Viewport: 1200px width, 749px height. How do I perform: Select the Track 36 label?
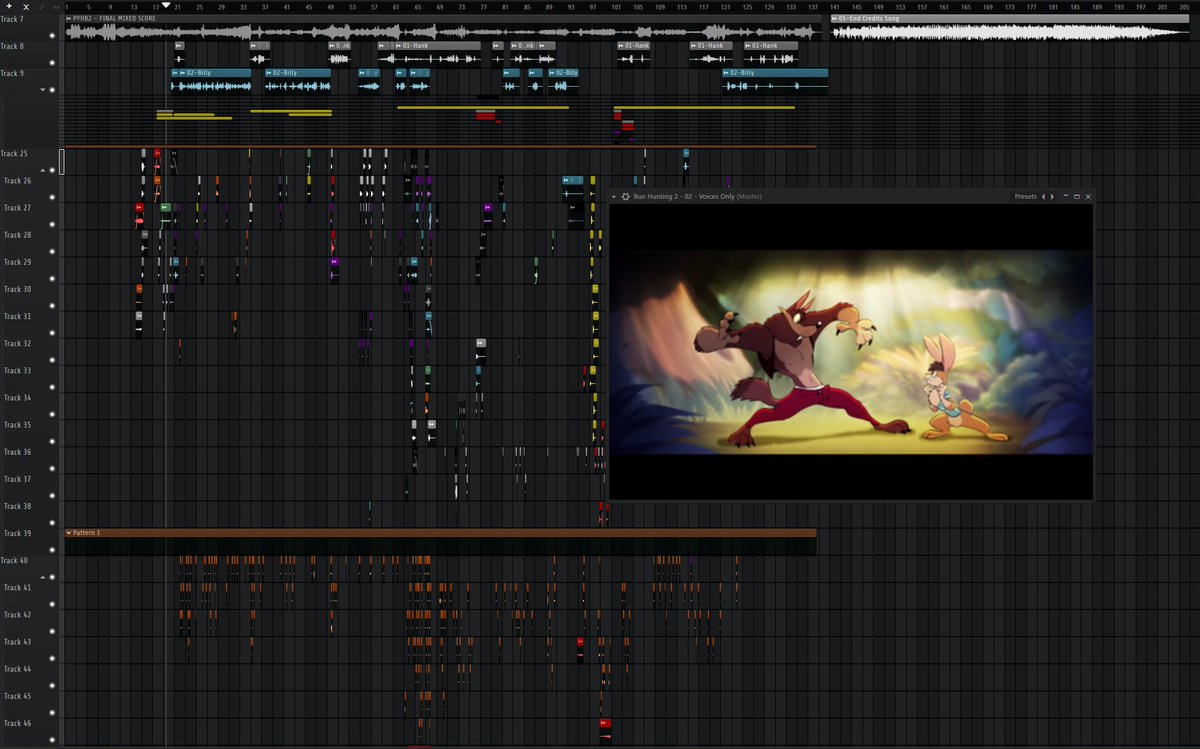[17, 452]
